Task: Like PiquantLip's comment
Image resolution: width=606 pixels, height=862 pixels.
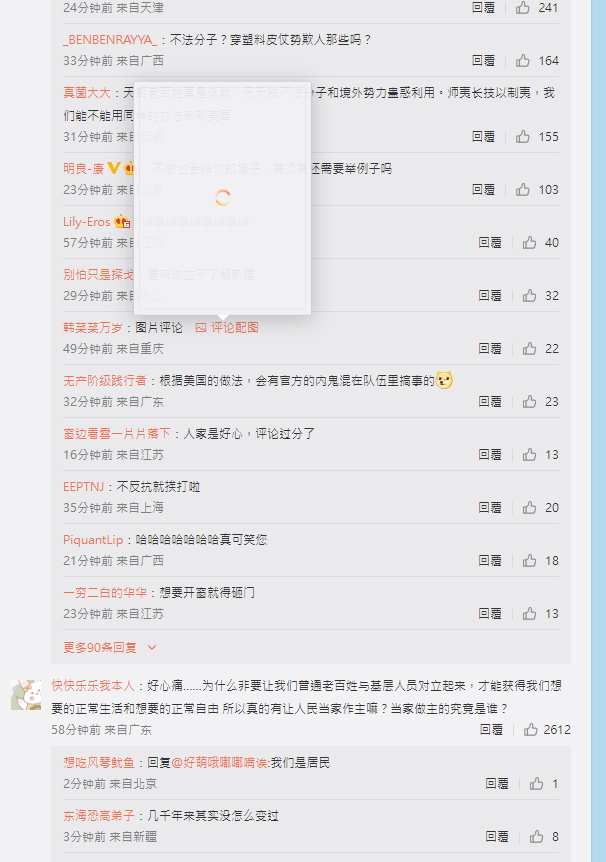Action: pos(530,560)
